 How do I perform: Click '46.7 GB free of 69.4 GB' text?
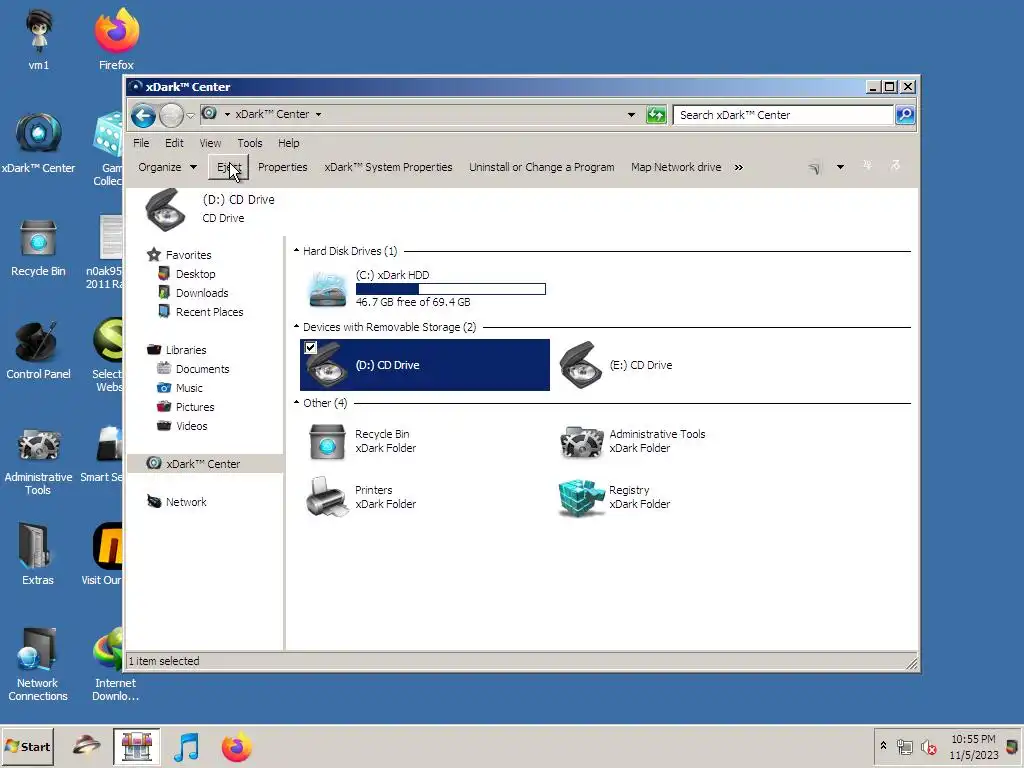coord(413,302)
